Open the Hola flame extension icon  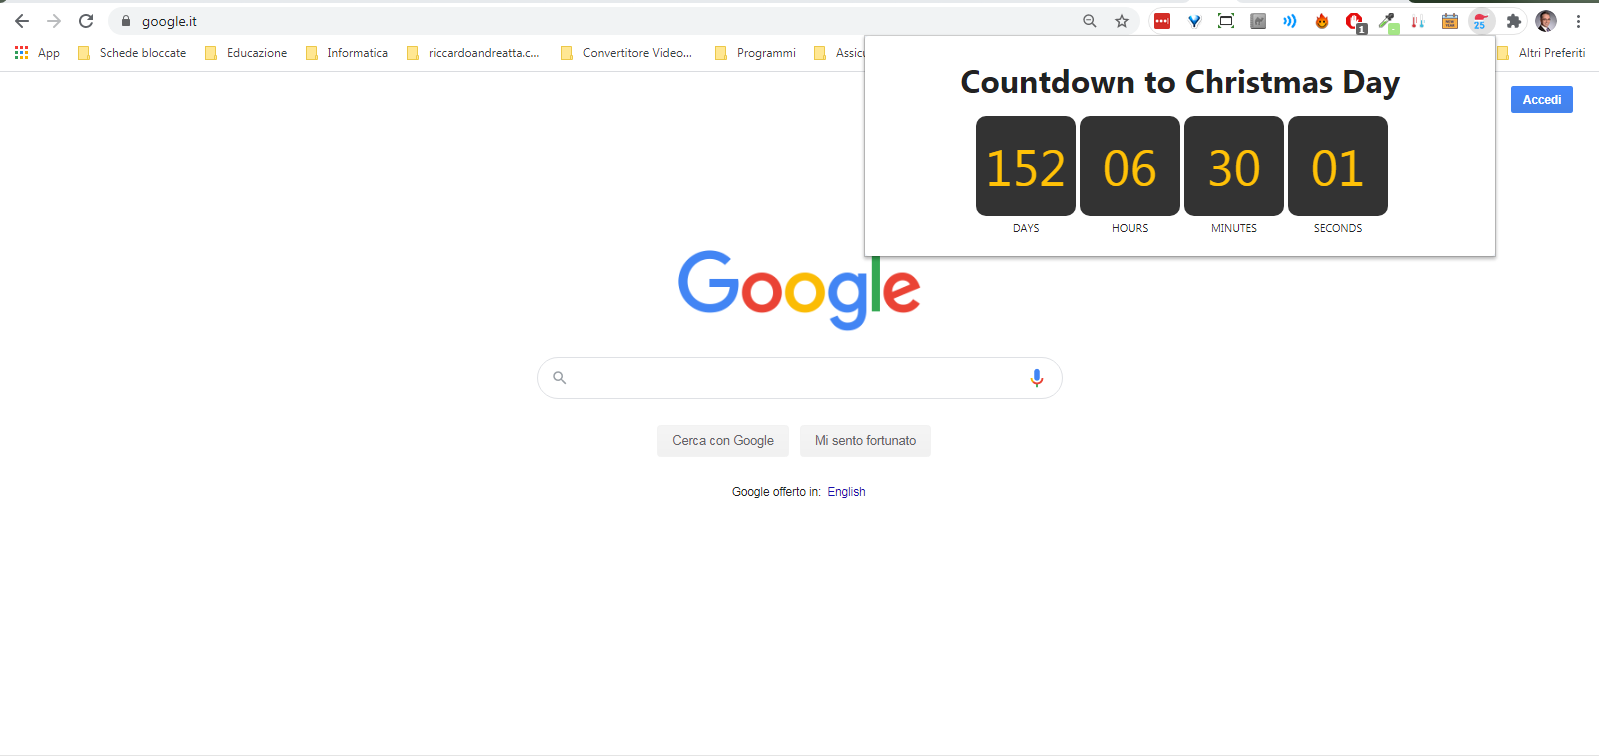pos(1322,21)
